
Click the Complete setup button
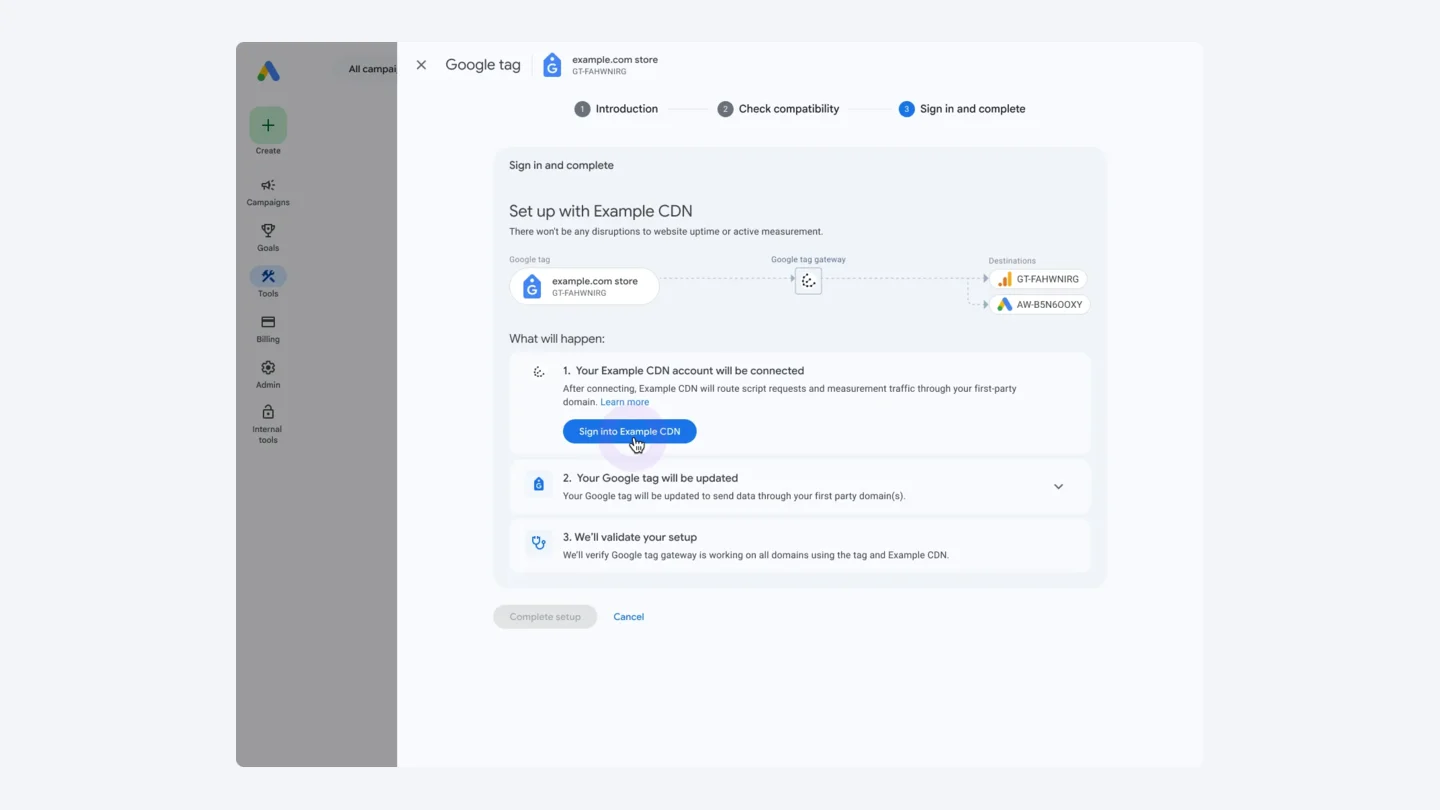coord(545,617)
